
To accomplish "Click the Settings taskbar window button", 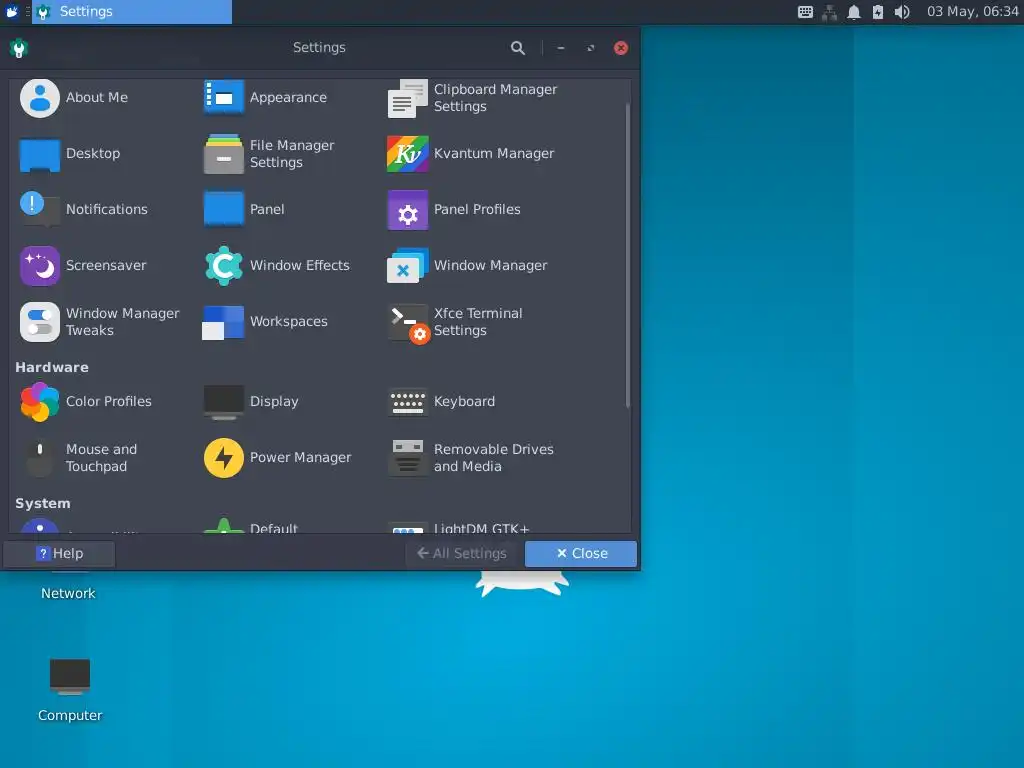I will pyautogui.click(x=132, y=12).
